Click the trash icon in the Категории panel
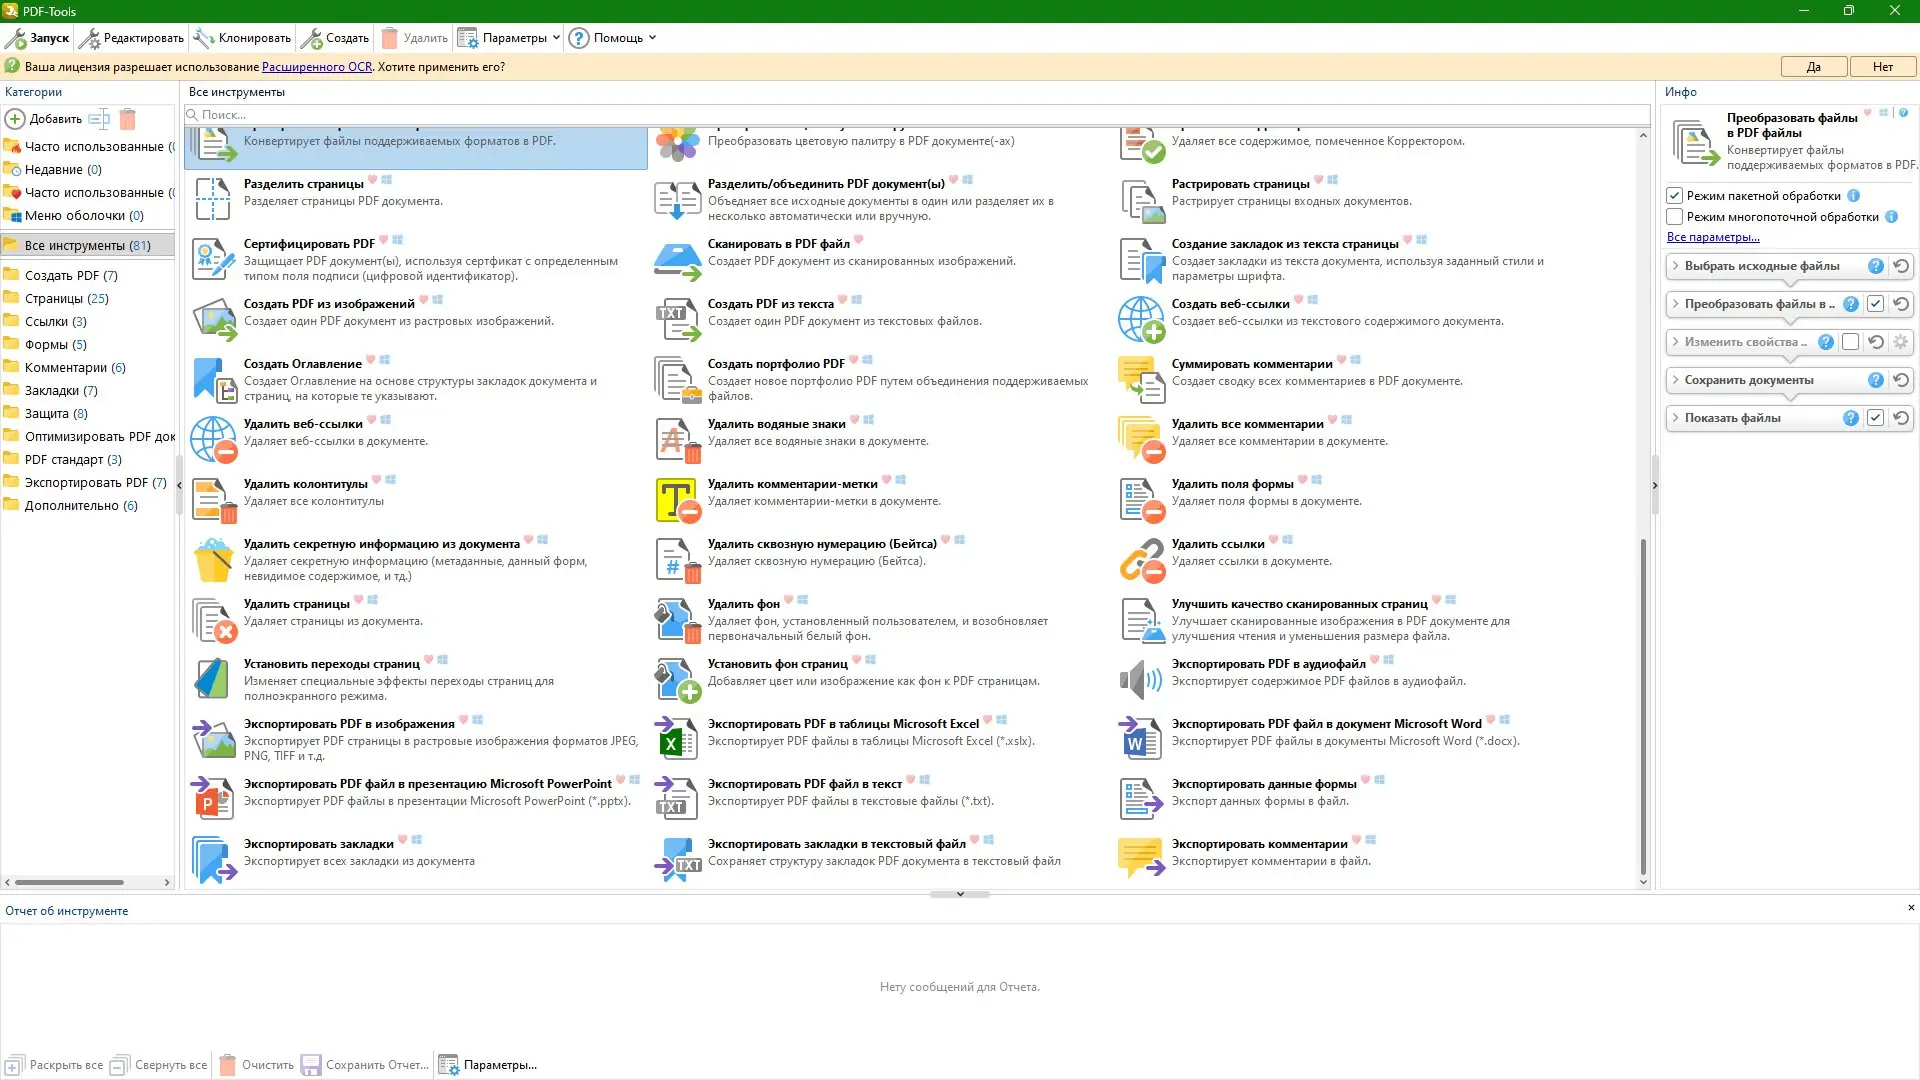 pyautogui.click(x=127, y=119)
